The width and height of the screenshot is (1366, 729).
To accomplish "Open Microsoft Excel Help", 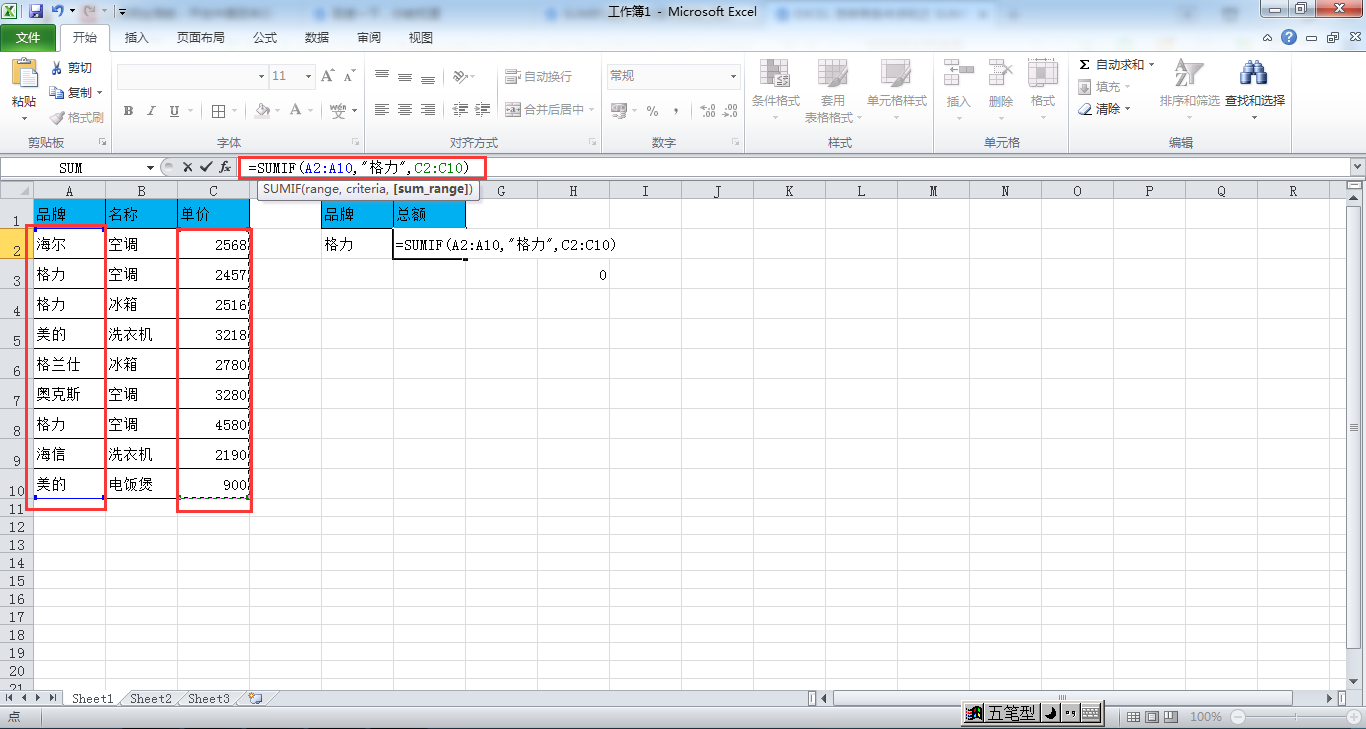I will (x=1289, y=38).
